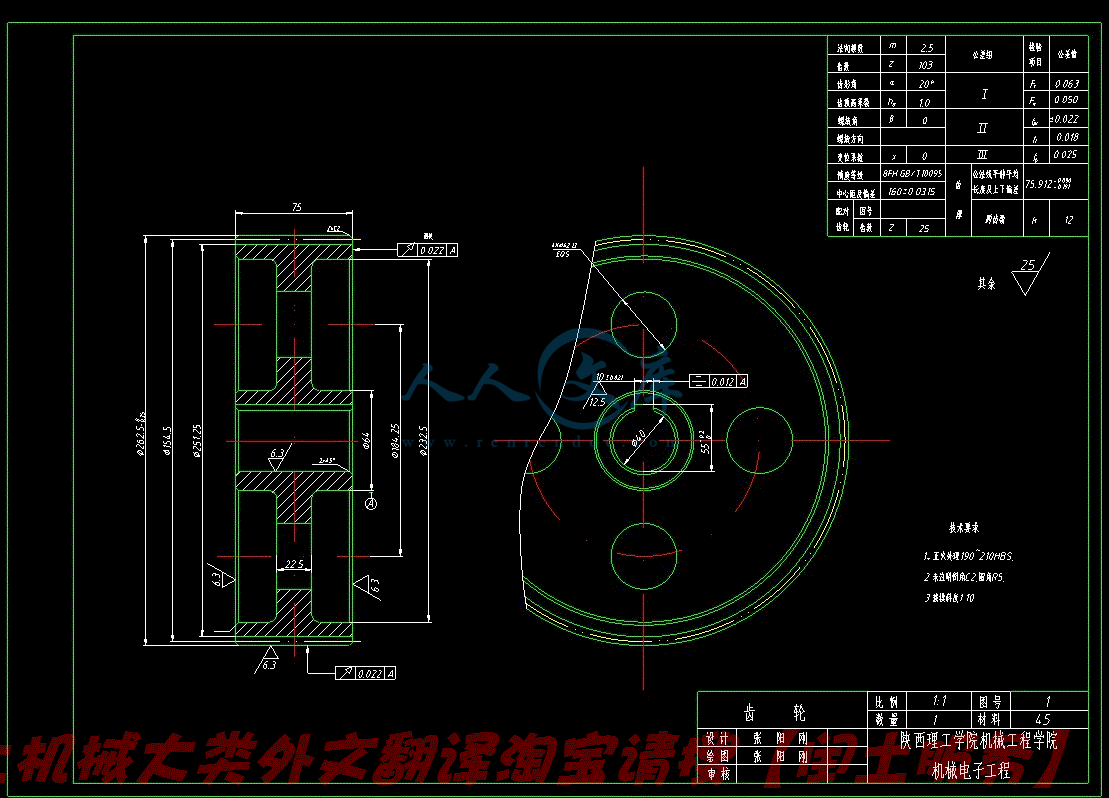
Task: Select the circled datum A marker
Action: (x=371, y=504)
